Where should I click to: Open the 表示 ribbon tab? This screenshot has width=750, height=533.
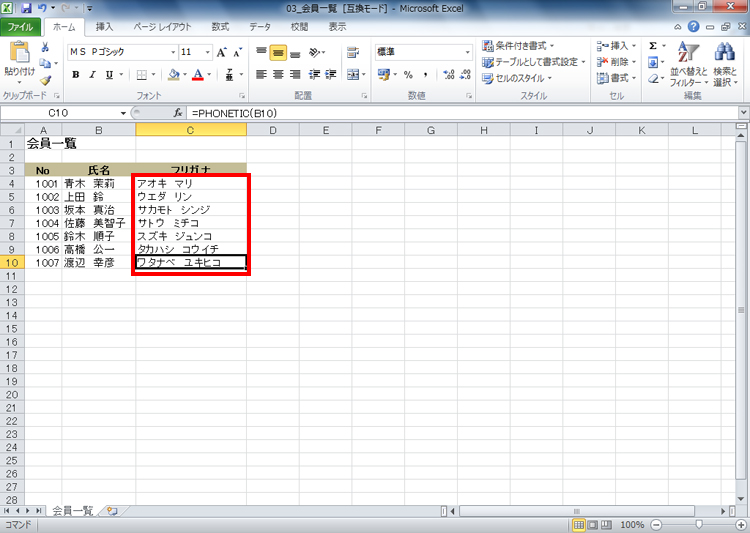click(337, 27)
